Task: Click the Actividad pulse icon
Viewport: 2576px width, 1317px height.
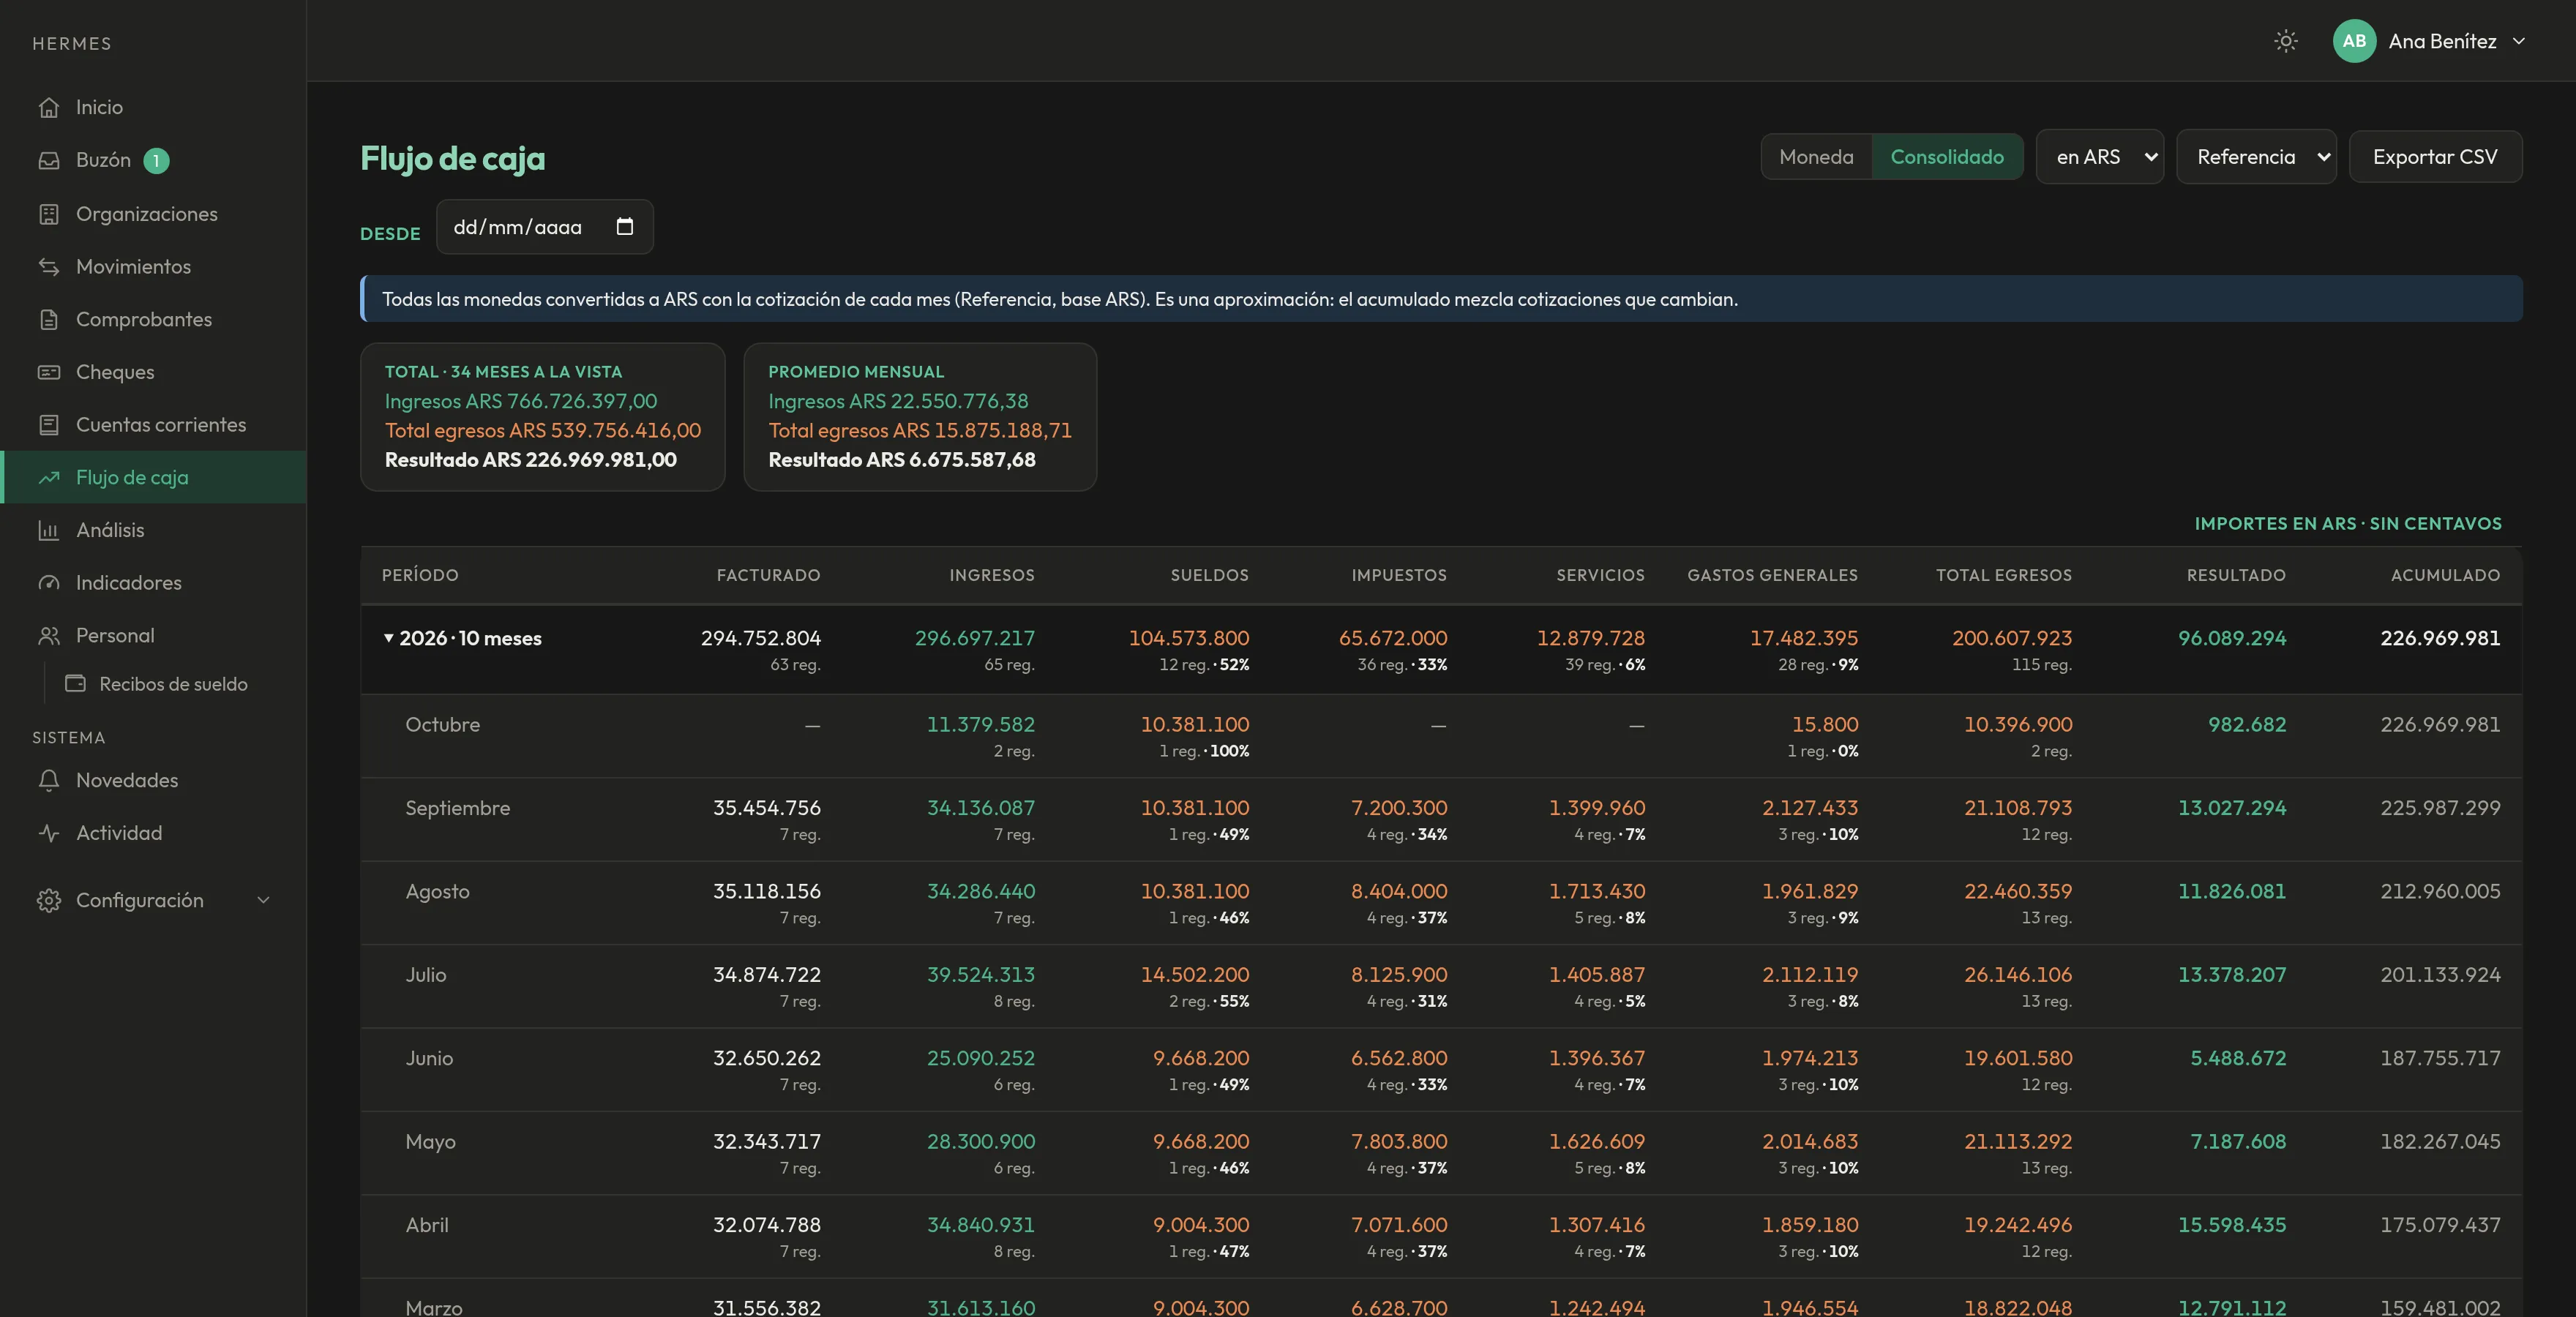Action: [x=49, y=833]
